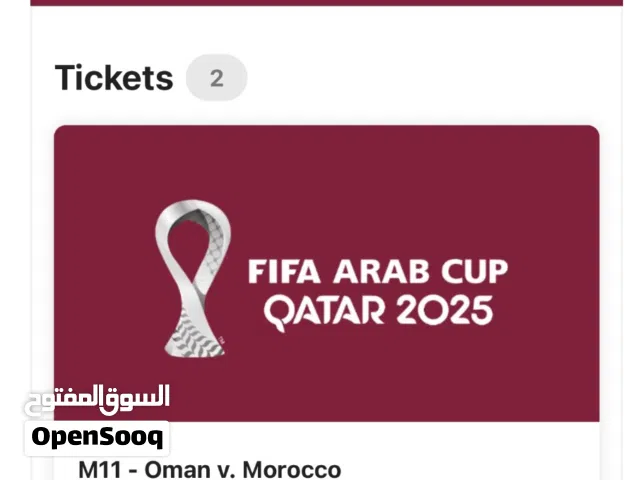Select the OpenSooq English label

coord(96,437)
